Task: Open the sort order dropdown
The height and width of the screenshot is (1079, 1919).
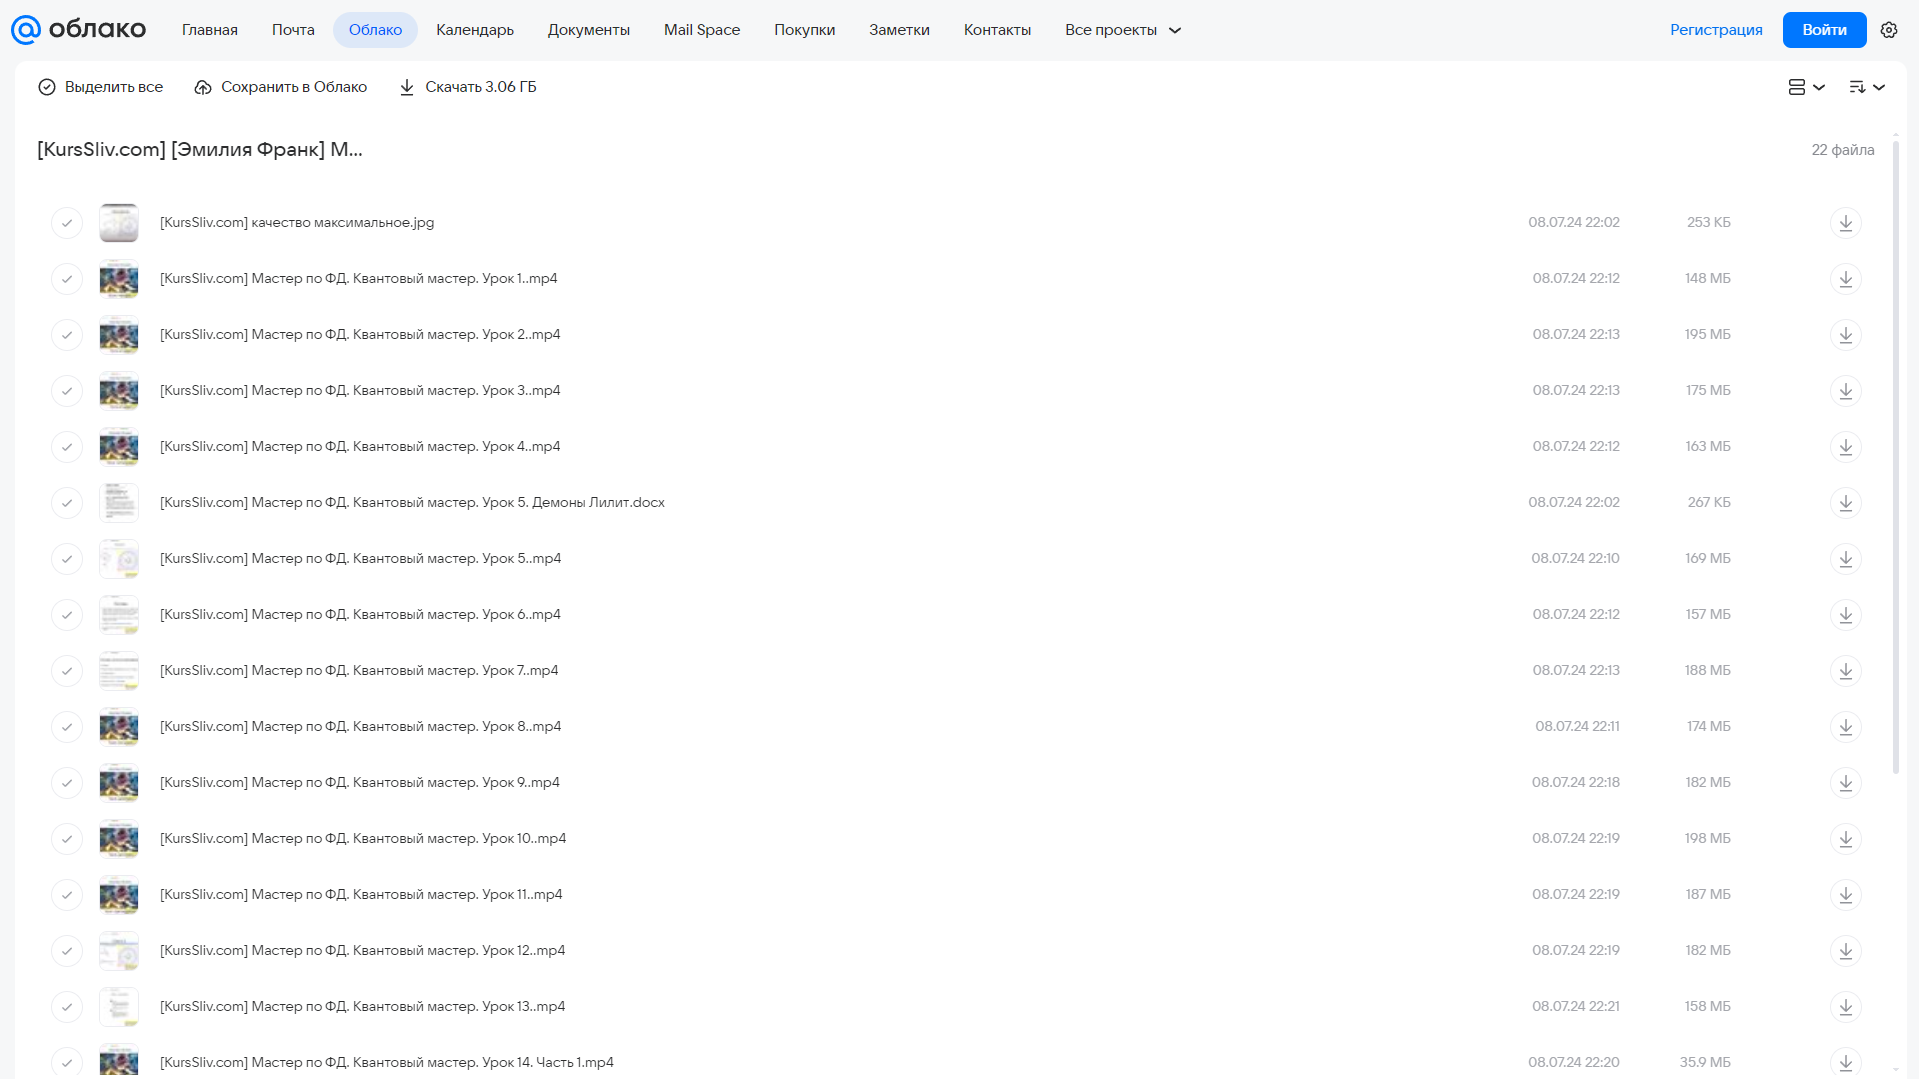Action: [1866, 87]
